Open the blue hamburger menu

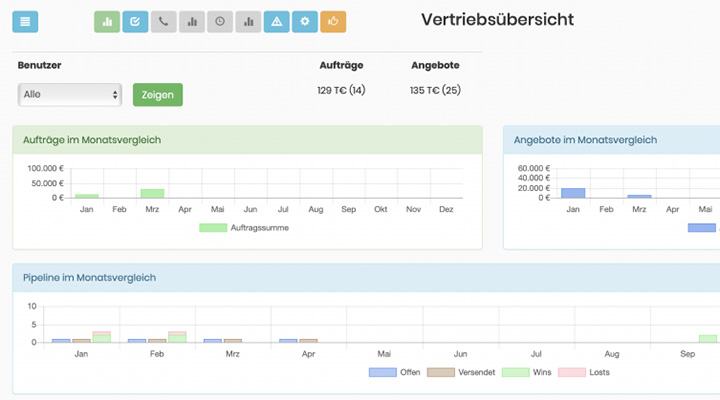tap(25, 21)
